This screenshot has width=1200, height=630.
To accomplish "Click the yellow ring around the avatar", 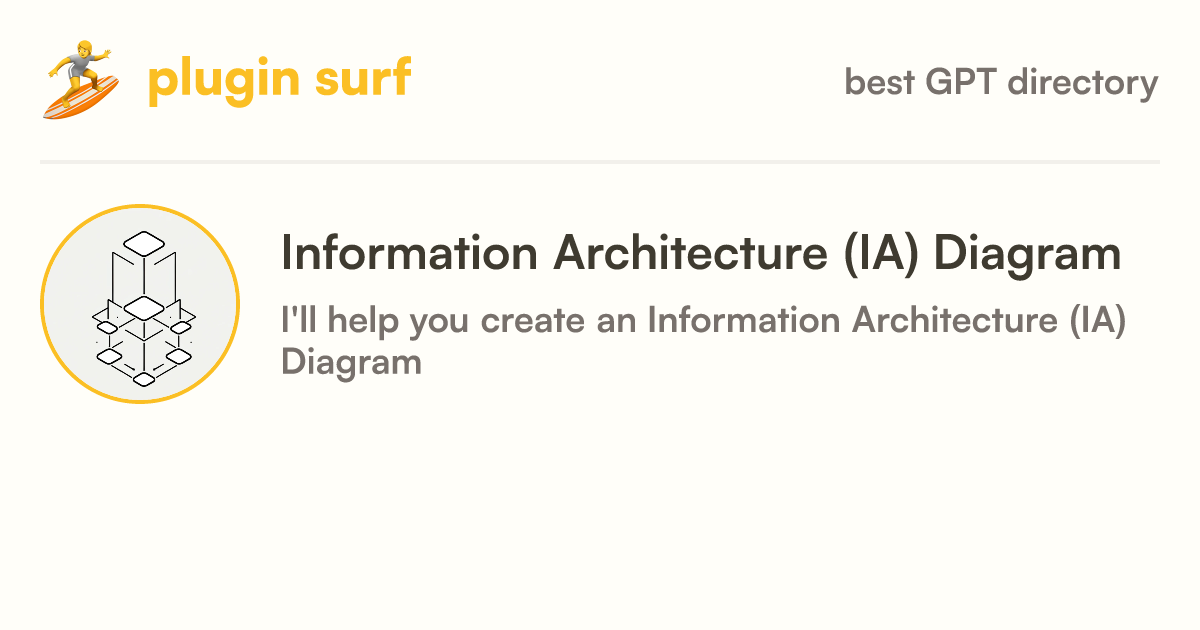I will click(x=140, y=206).
